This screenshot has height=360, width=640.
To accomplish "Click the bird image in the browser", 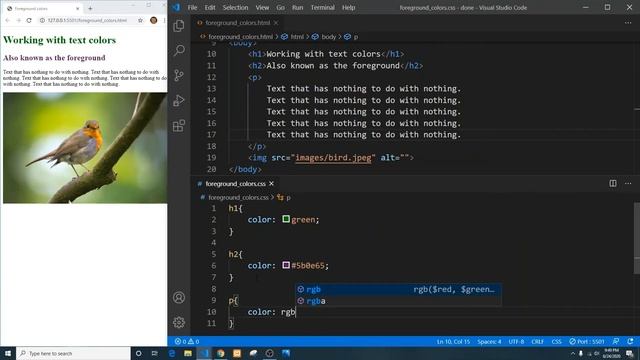I will click(x=85, y=148).
